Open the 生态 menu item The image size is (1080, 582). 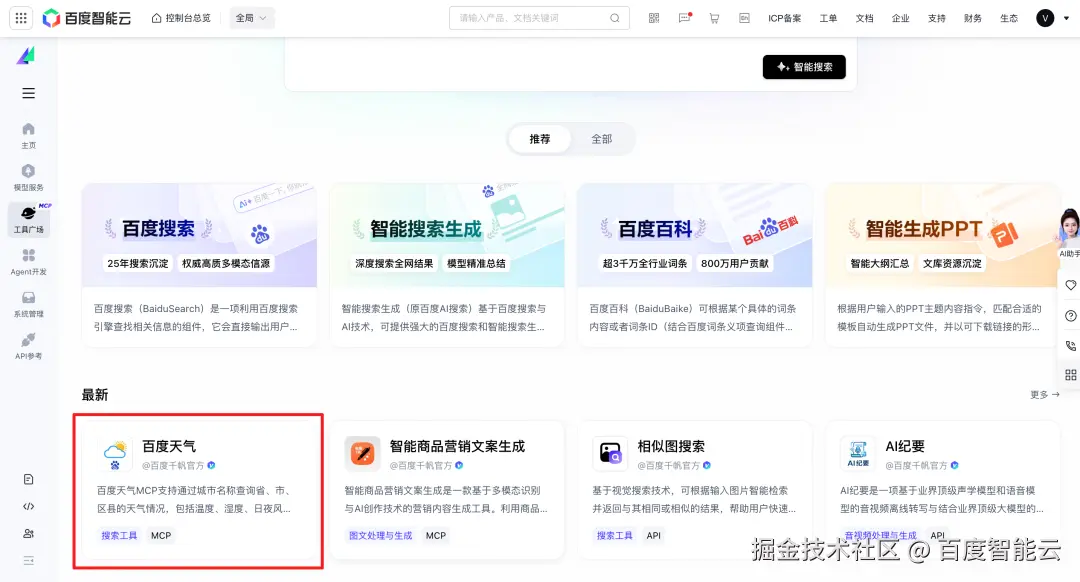[x=1009, y=19]
